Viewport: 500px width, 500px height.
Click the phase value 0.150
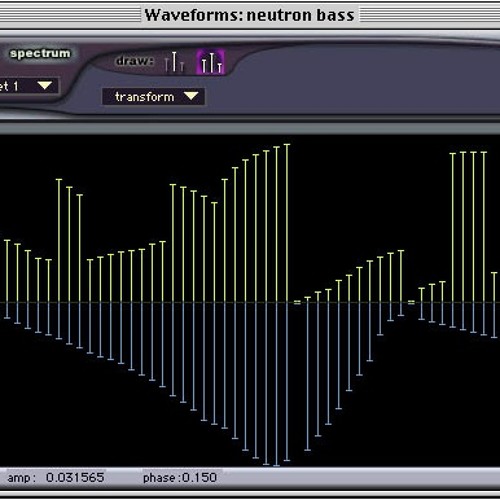200,478
